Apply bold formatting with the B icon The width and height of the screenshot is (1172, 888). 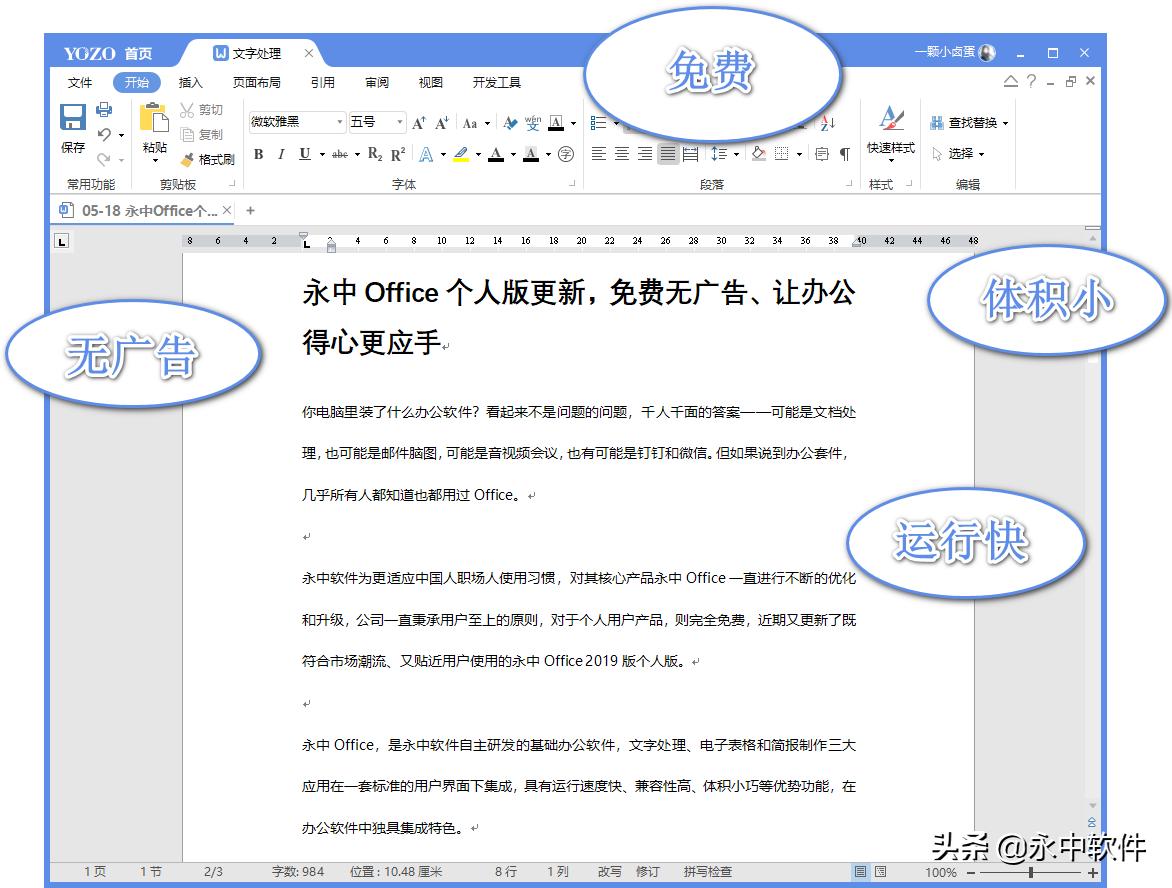pyautogui.click(x=258, y=154)
